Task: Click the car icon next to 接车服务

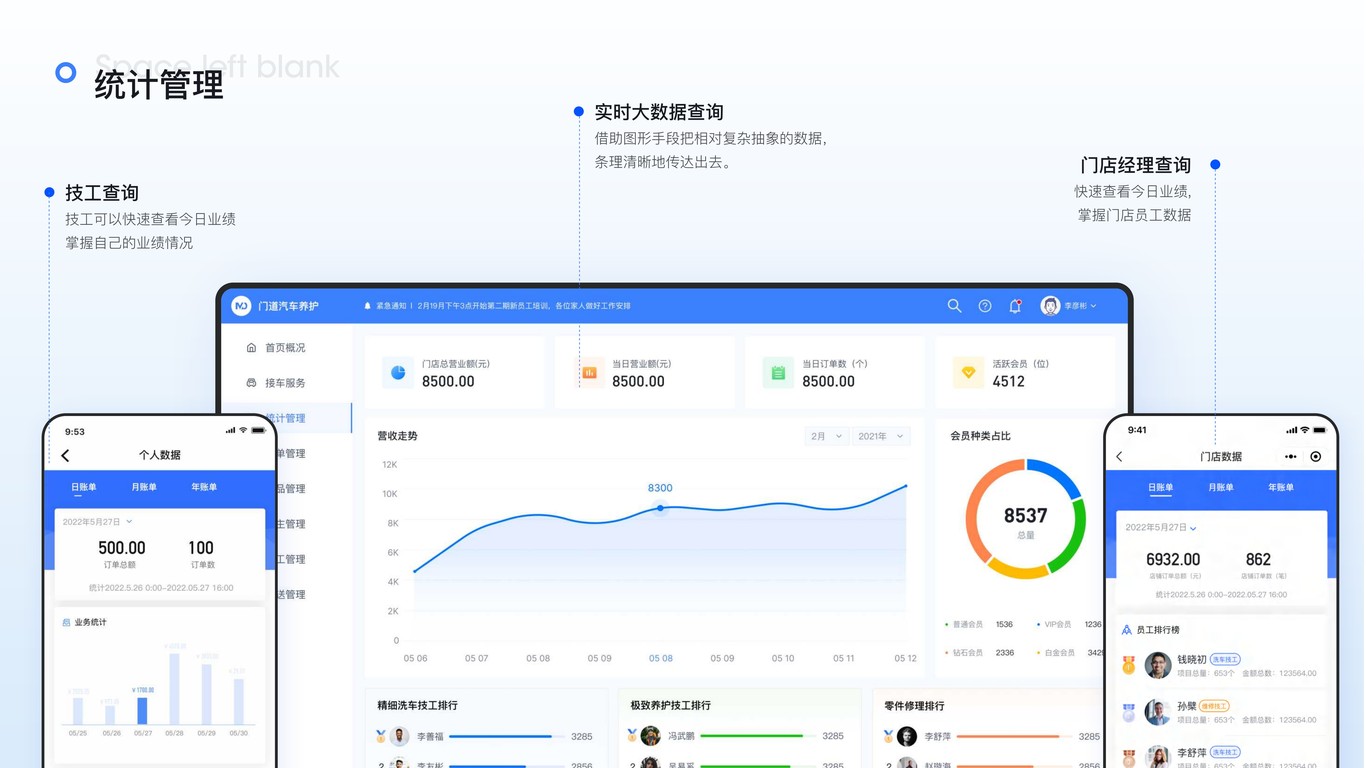Action: point(251,383)
